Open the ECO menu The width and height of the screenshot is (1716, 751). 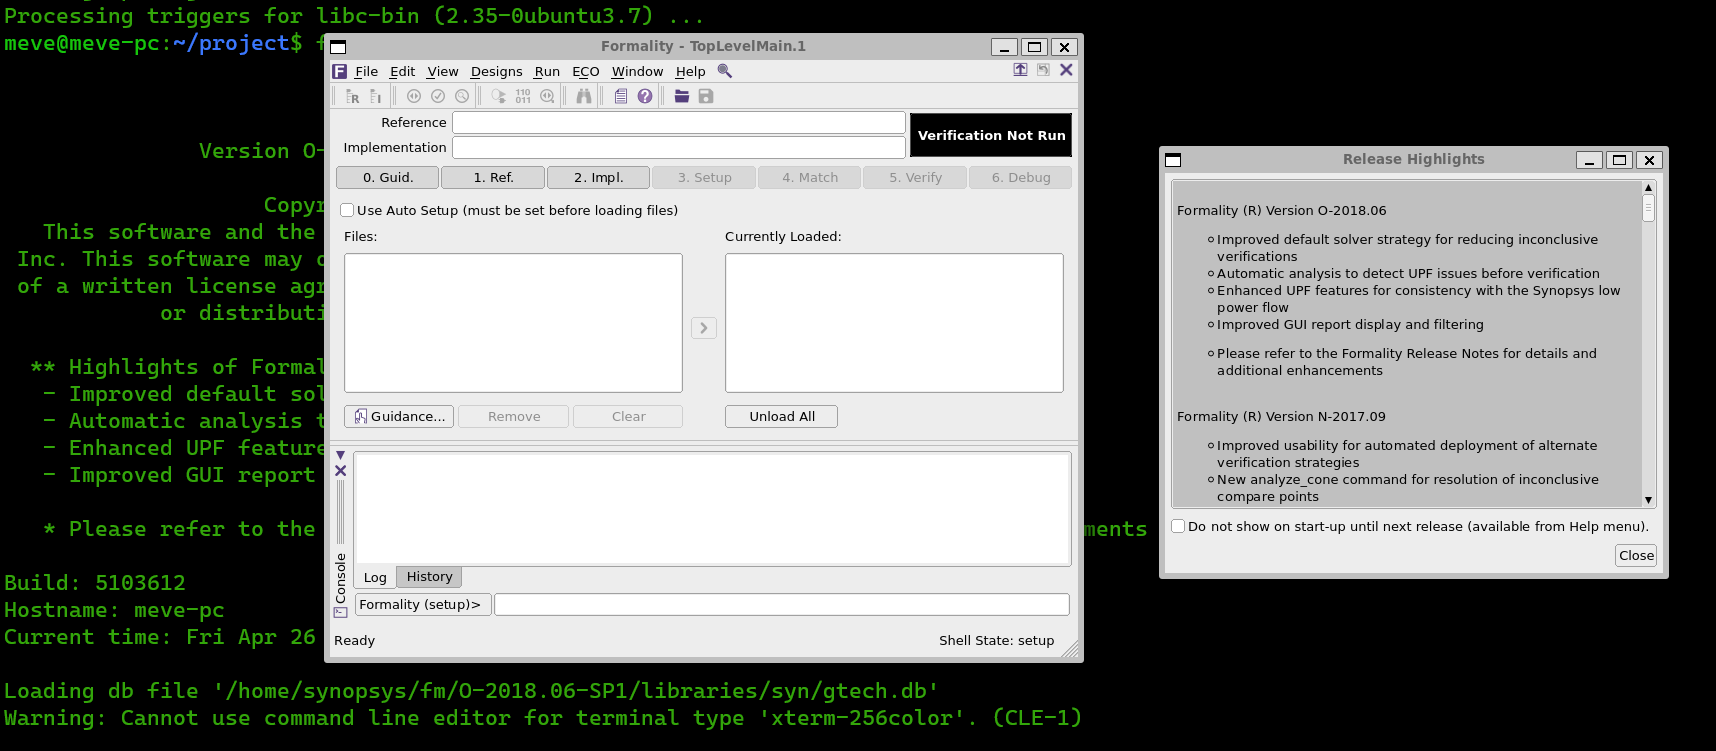pyautogui.click(x=586, y=71)
